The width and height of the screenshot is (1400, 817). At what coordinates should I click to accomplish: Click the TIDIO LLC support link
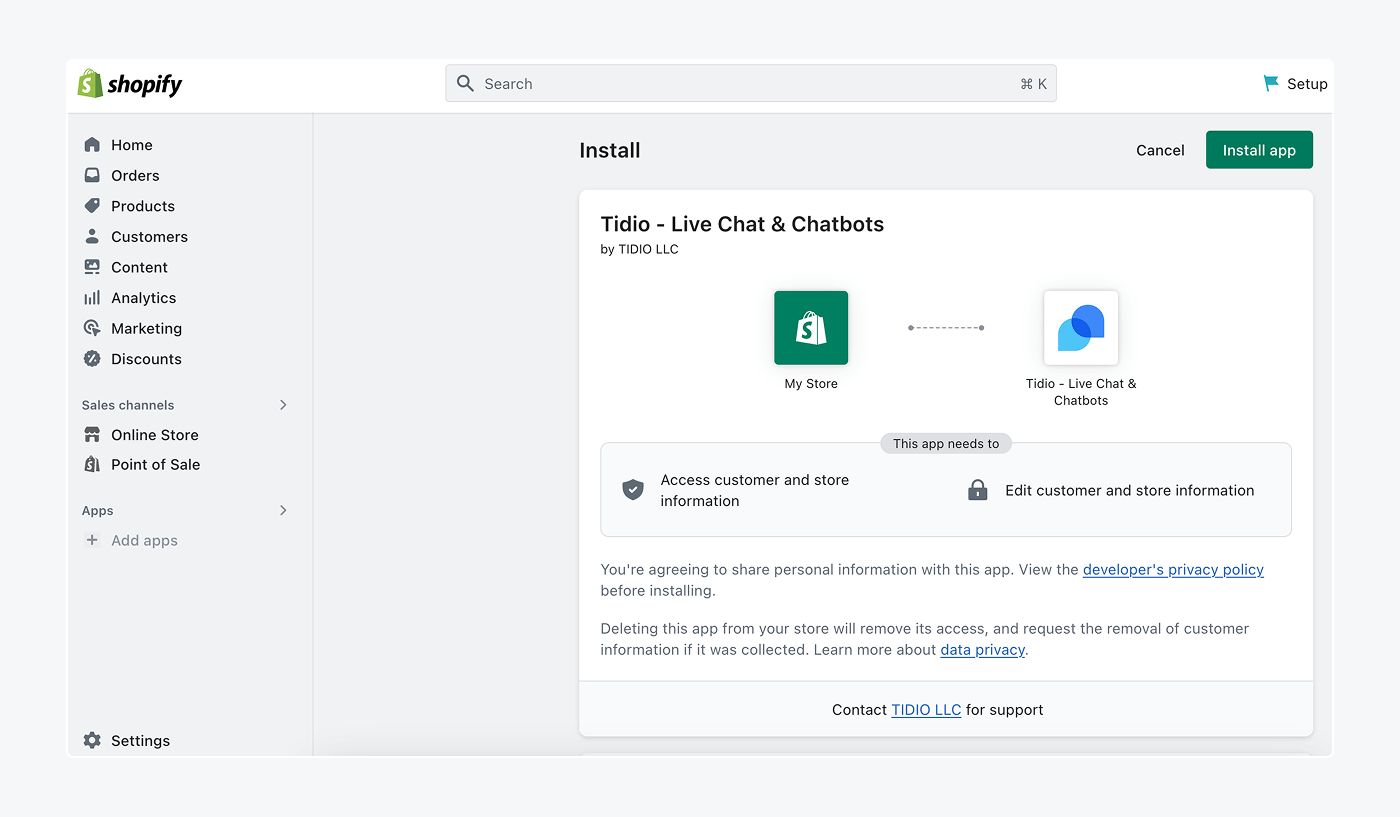926,709
